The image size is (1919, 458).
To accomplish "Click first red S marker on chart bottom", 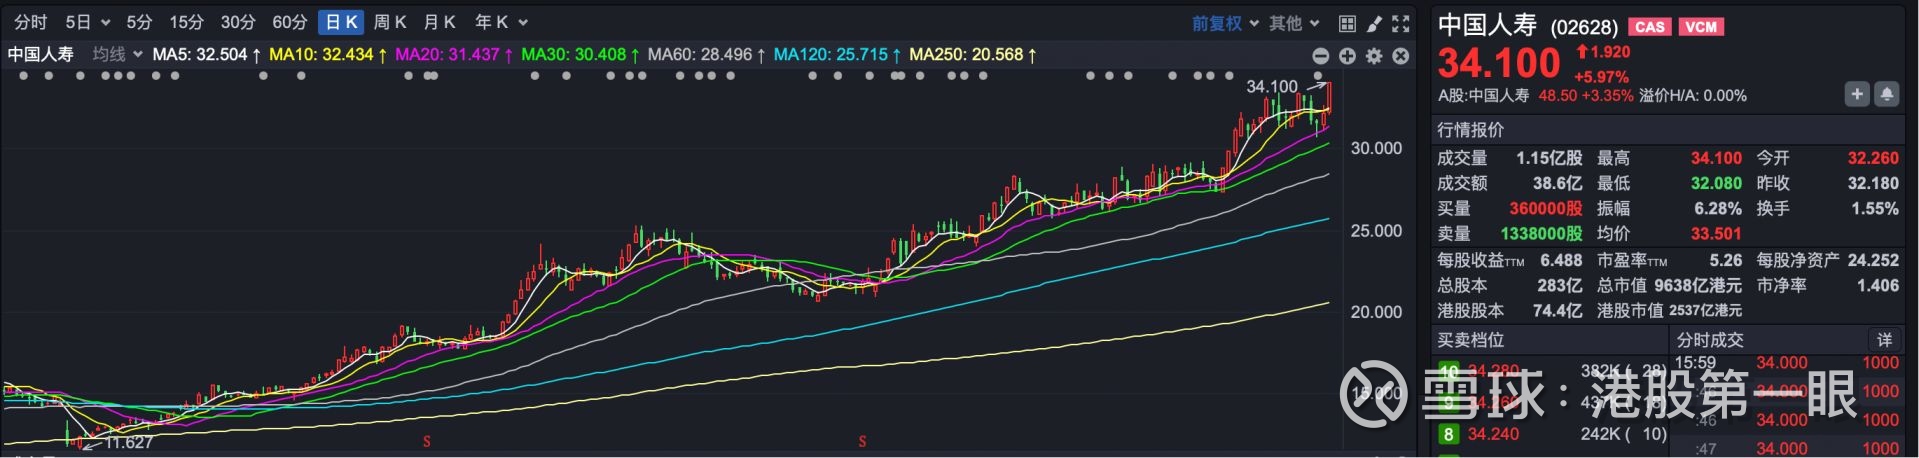I will pyautogui.click(x=427, y=441).
